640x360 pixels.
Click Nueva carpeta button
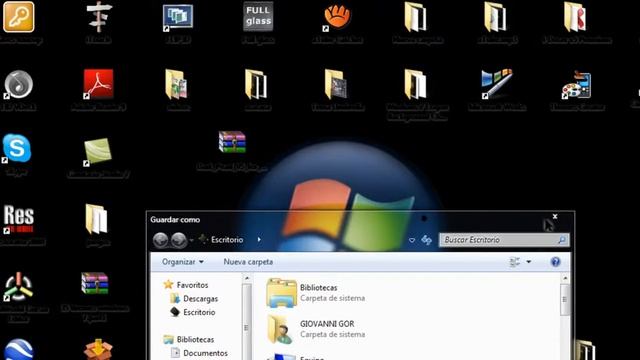[248, 262]
